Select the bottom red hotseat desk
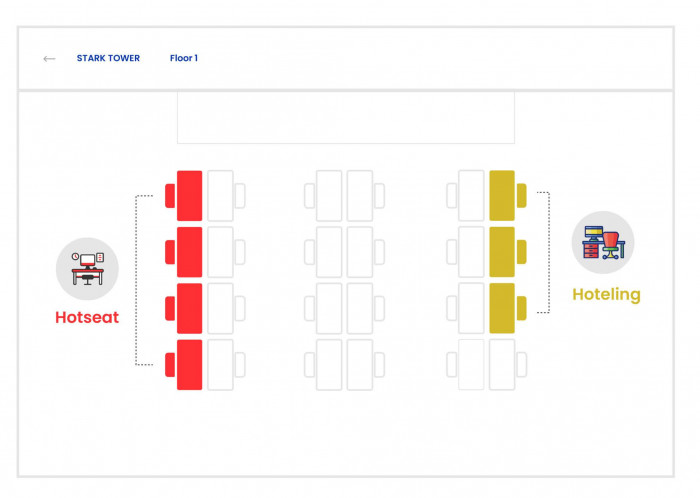Screen dimensions: 700x498 (x=189, y=365)
